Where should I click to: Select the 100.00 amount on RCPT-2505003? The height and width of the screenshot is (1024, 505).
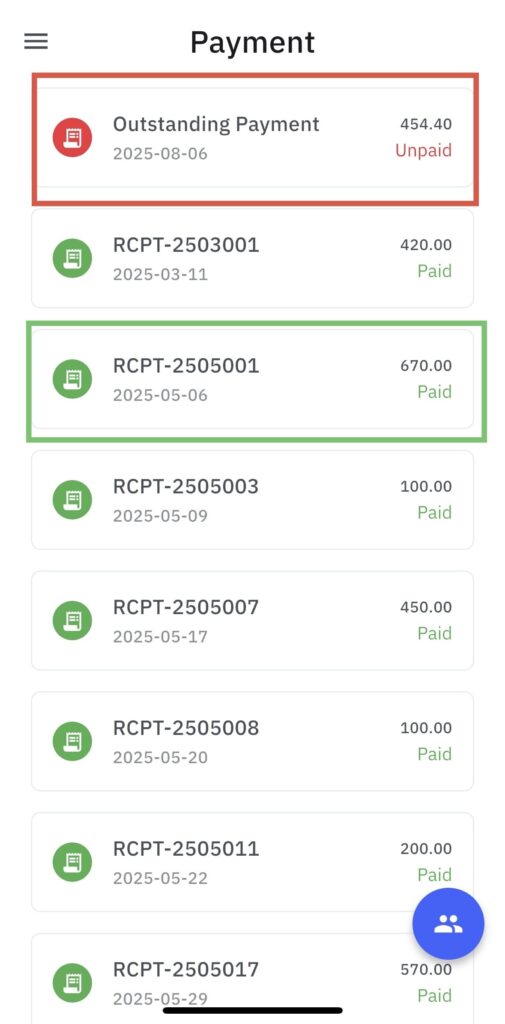[x=426, y=487]
